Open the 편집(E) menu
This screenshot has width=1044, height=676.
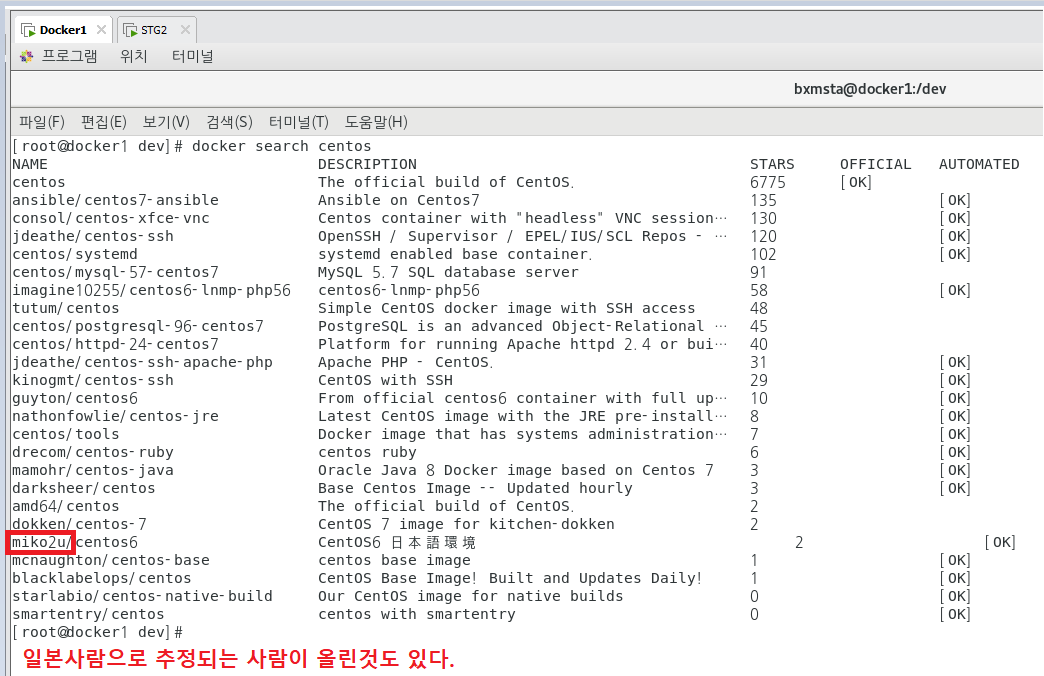click(x=103, y=122)
